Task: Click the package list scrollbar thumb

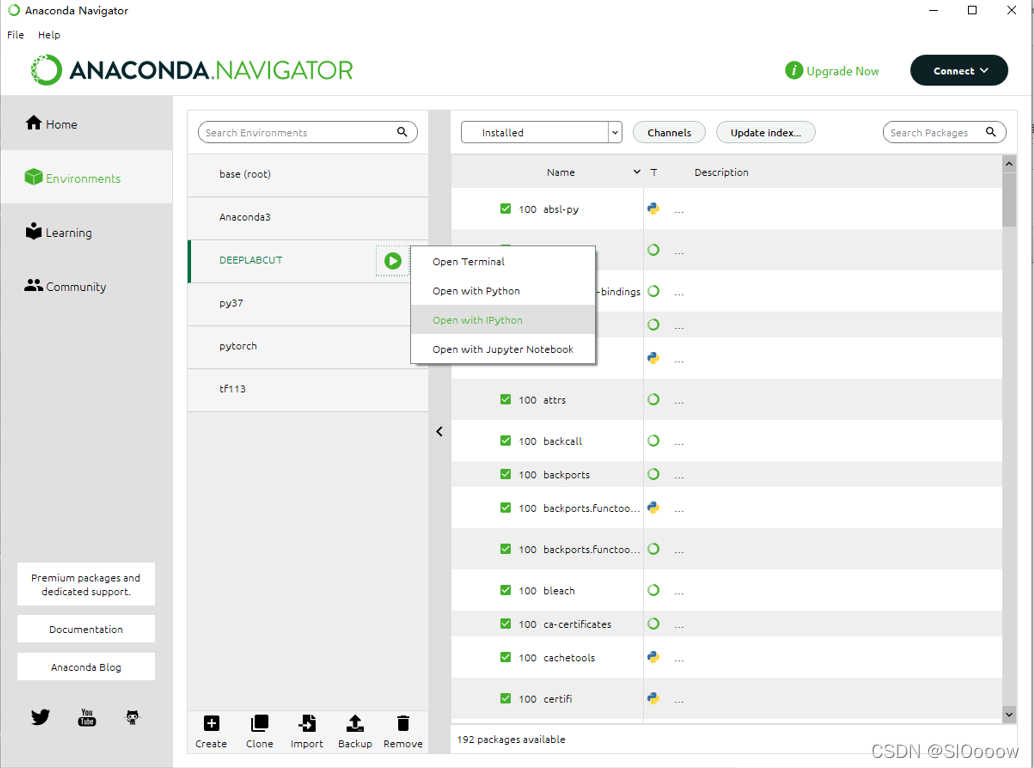Action: pyautogui.click(x=1009, y=199)
